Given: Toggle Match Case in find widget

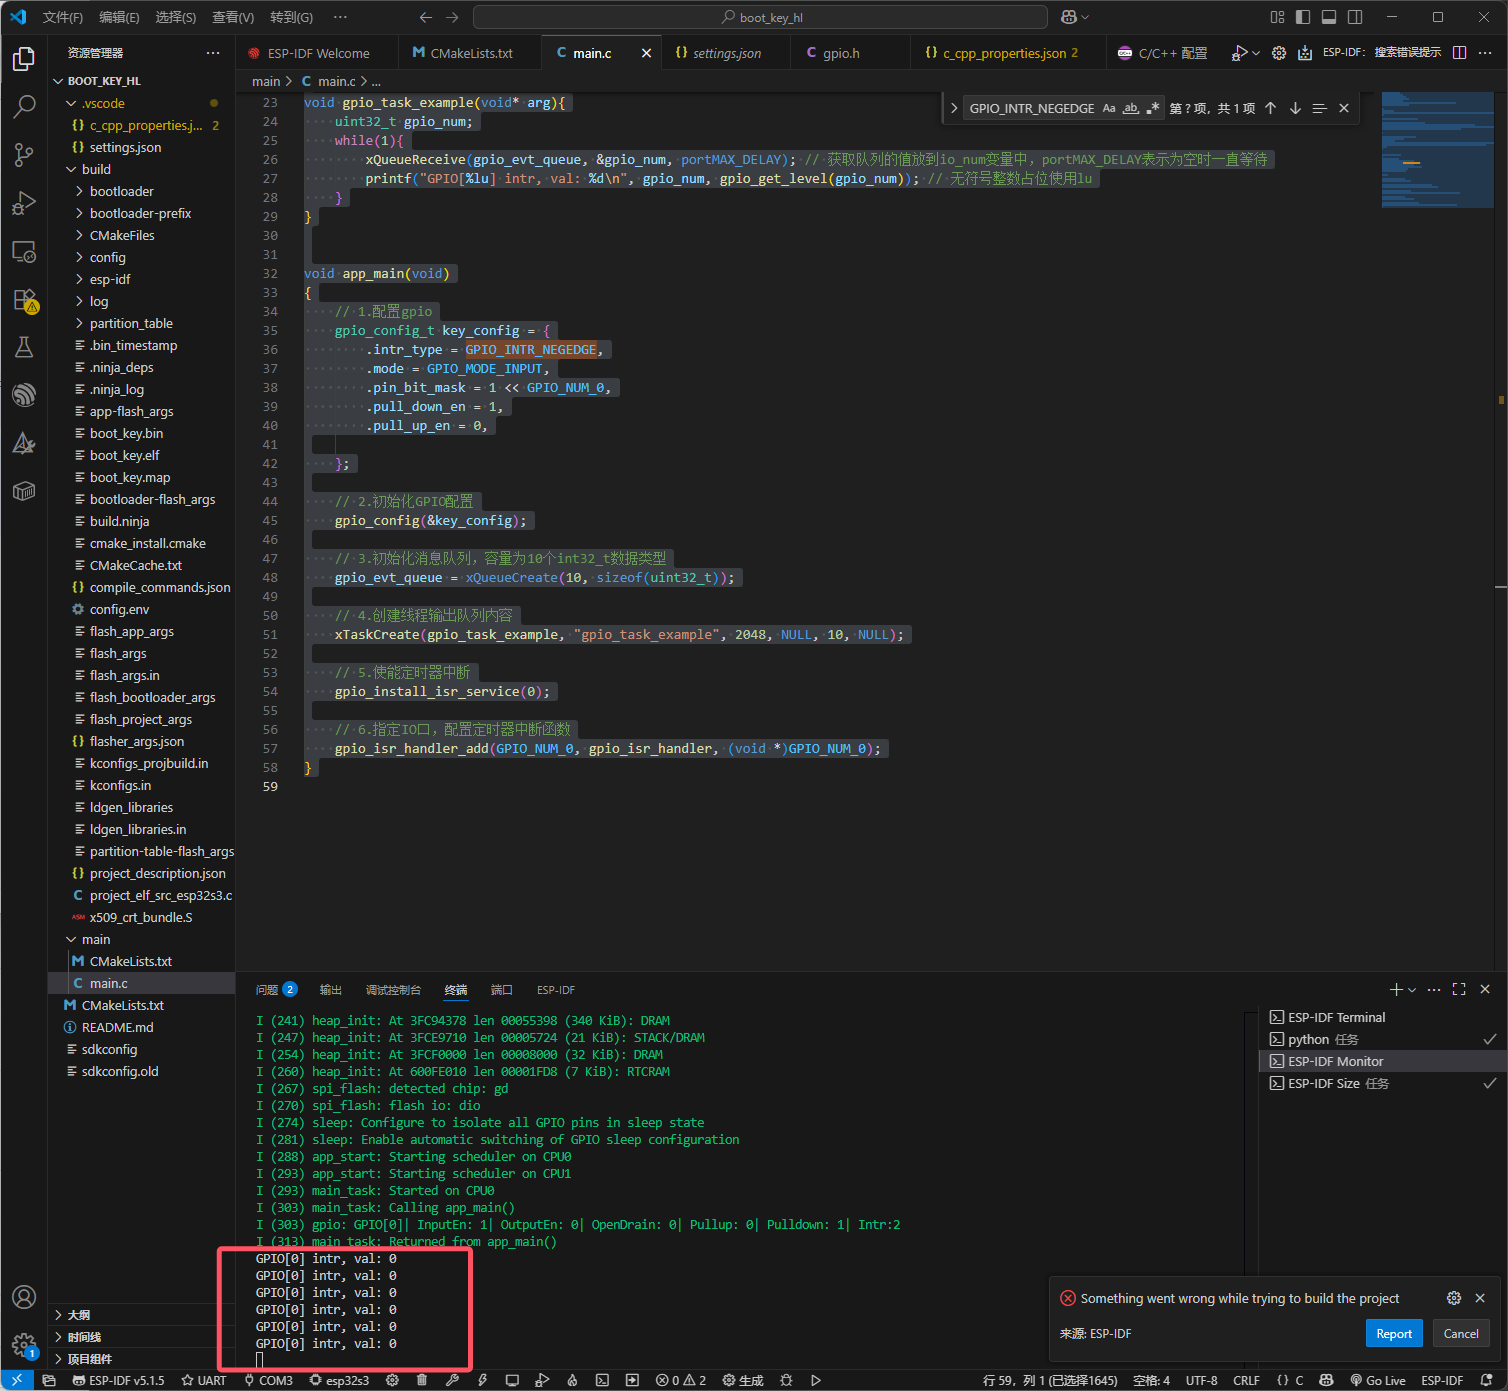Looking at the screenshot, I should [1109, 108].
